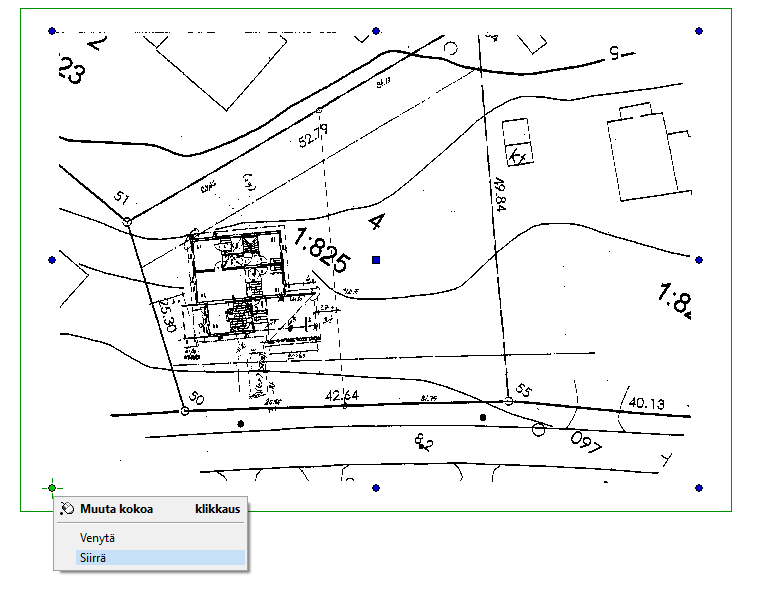Click the 42.64 dimension text

pos(341,396)
